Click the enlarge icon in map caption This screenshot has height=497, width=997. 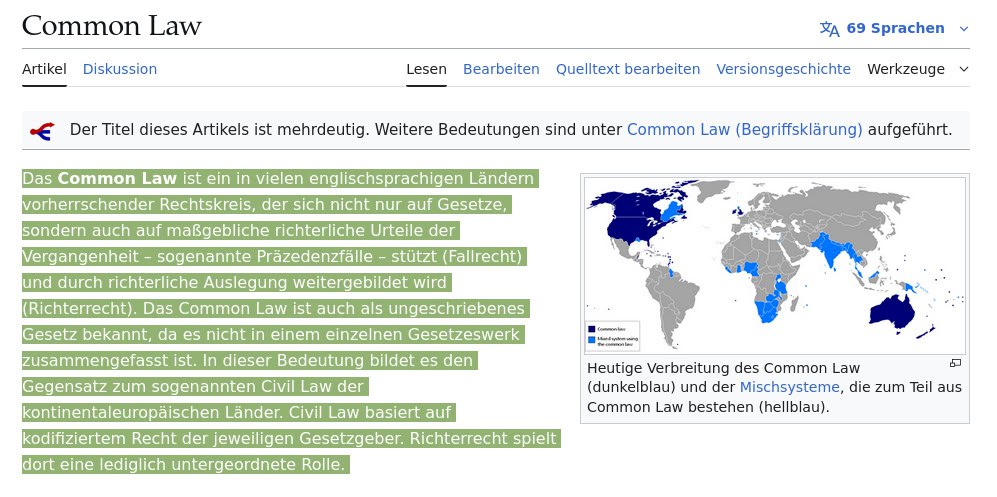click(955, 363)
